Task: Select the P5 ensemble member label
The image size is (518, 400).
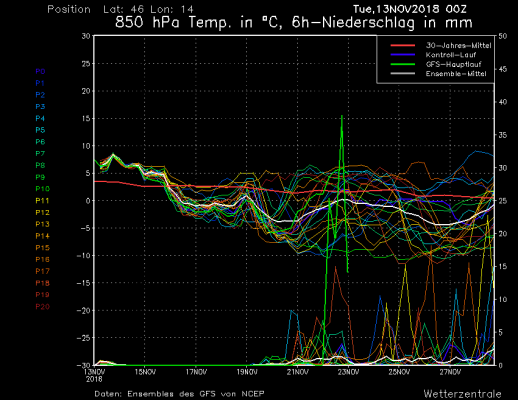Action: click(x=40, y=130)
